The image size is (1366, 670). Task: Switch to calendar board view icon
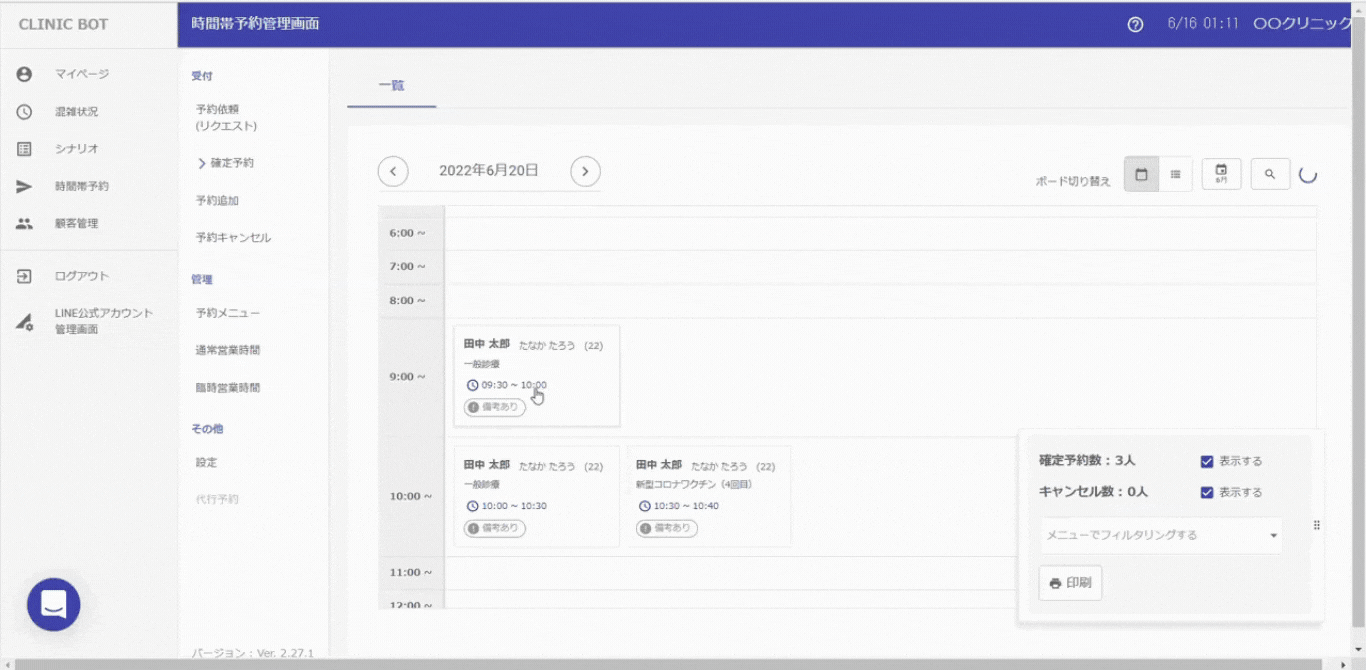[1141, 174]
